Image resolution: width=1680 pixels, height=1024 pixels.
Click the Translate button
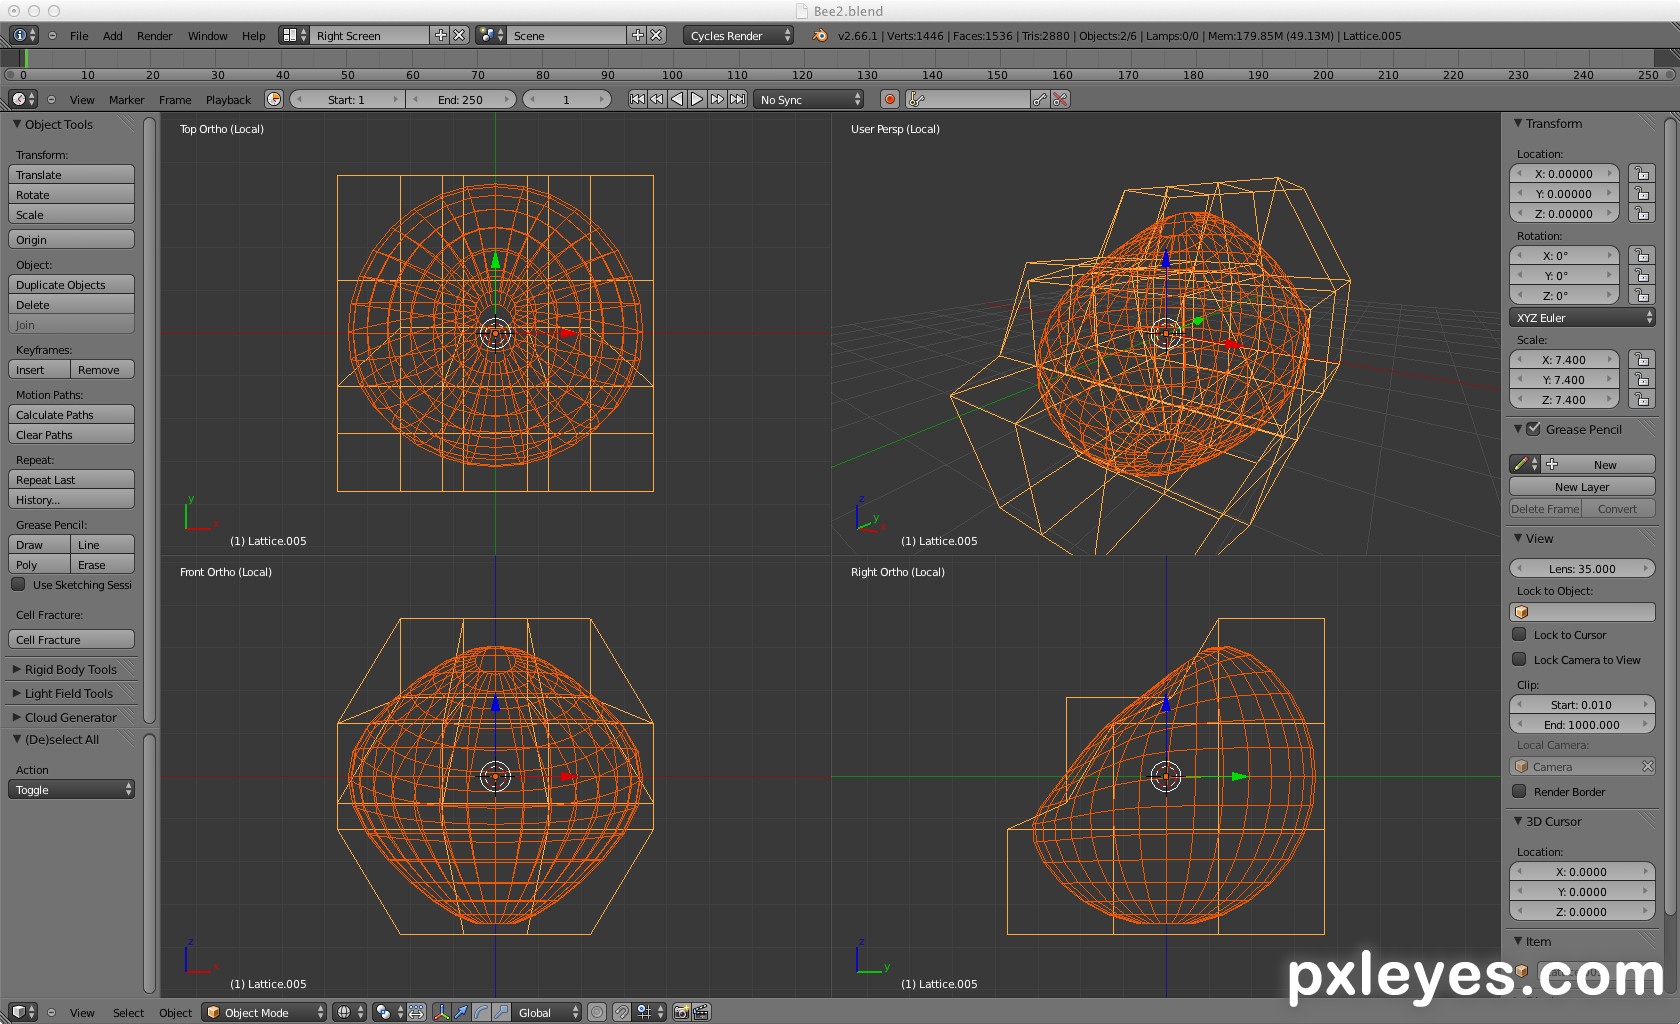point(71,174)
